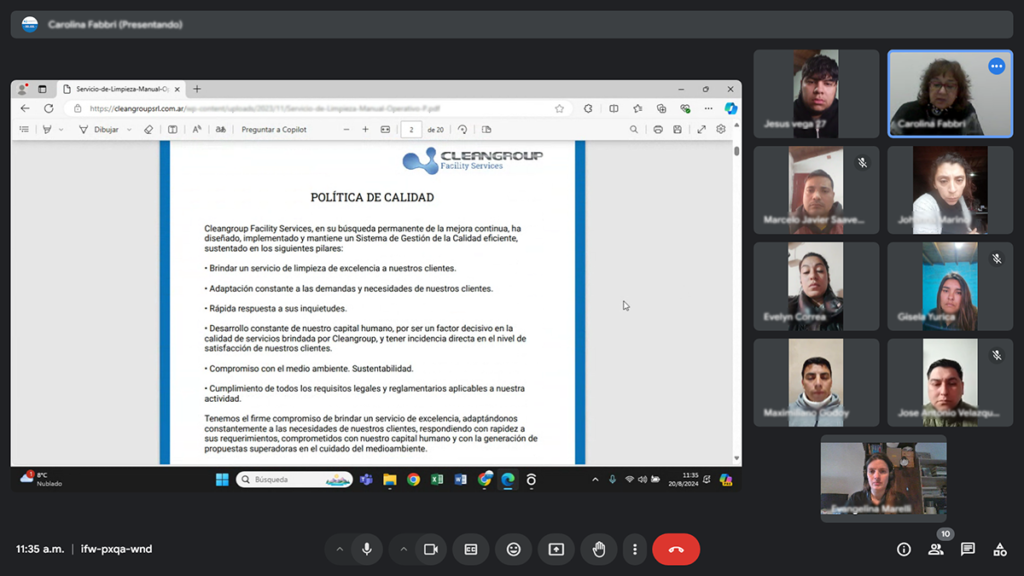Image resolution: width=1024 pixels, height=576 pixels.
Task: Mute the microphone in Meet
Action: point(367,549)
